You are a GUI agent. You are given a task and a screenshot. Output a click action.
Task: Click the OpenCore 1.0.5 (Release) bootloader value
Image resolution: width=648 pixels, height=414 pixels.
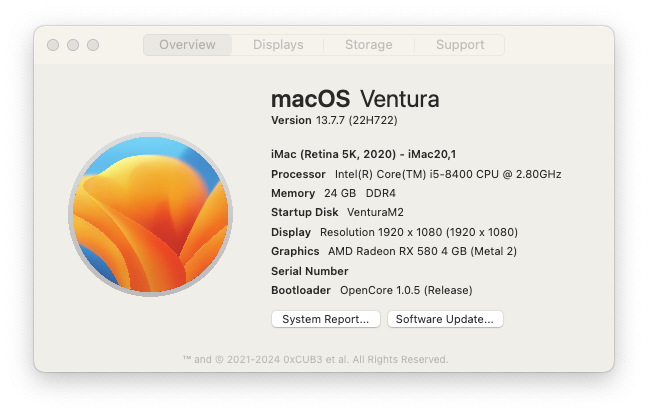point(406,290)
